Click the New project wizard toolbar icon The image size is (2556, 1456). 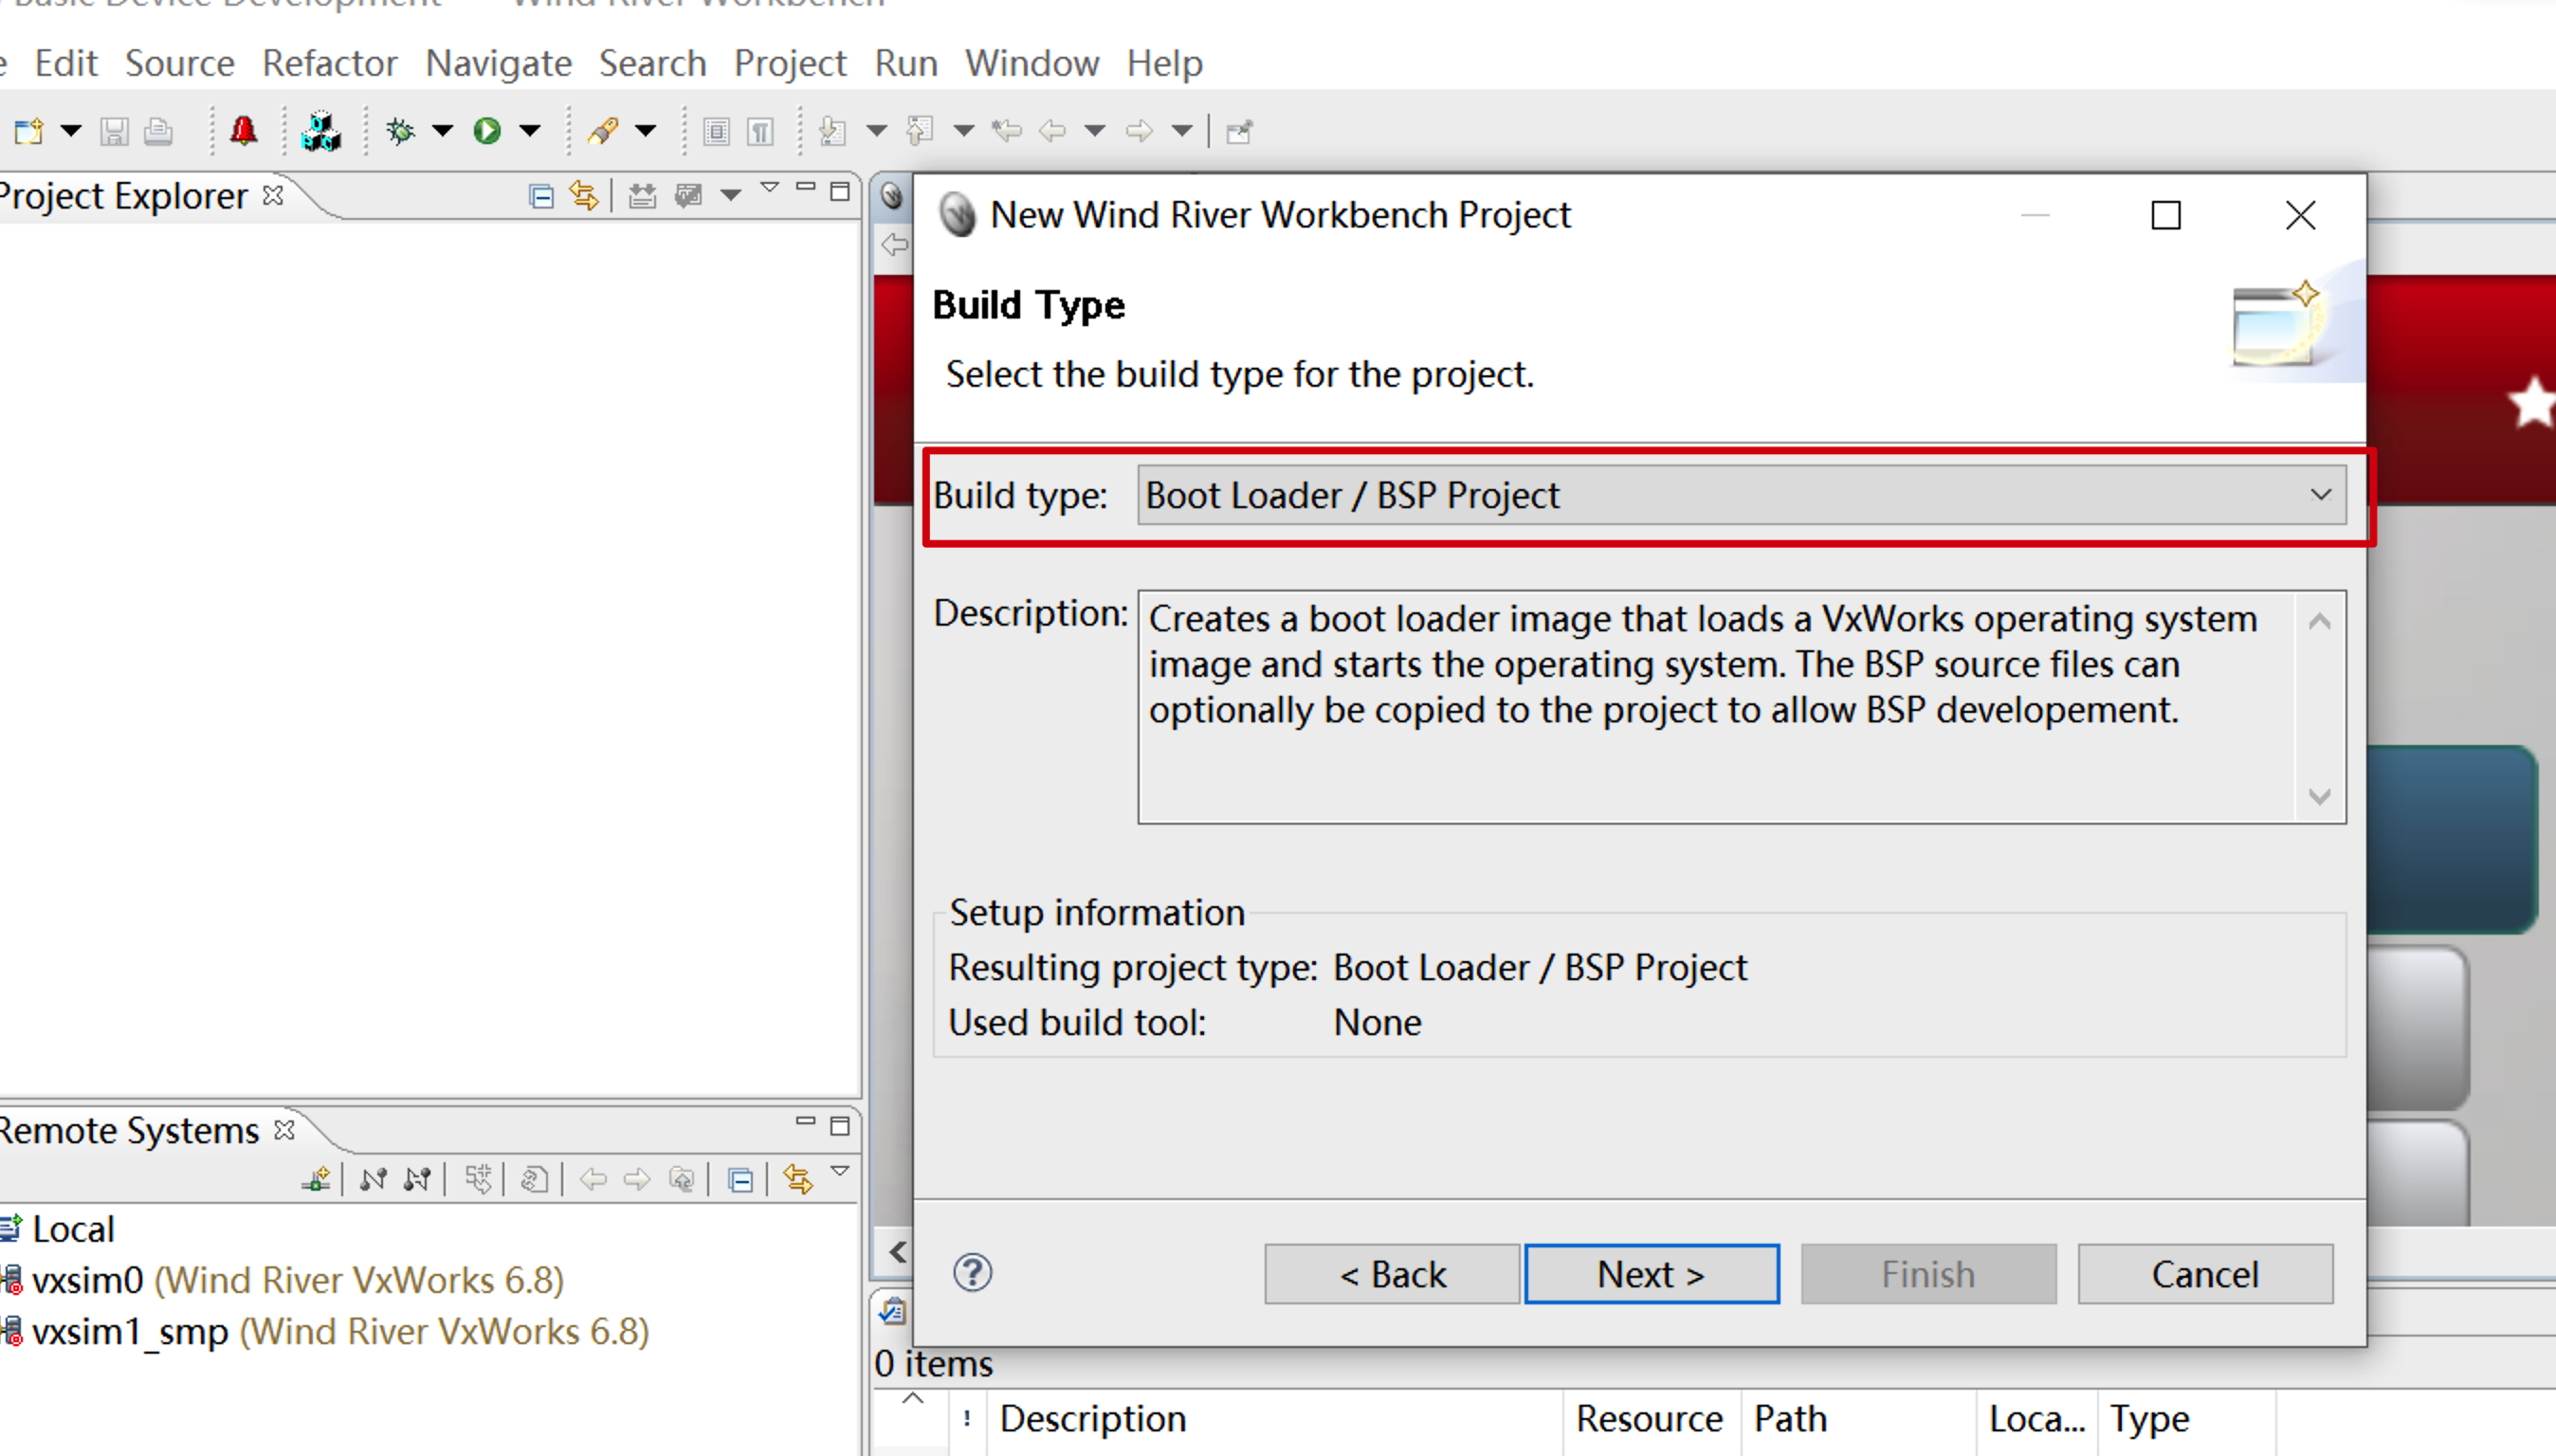point(28,131)
